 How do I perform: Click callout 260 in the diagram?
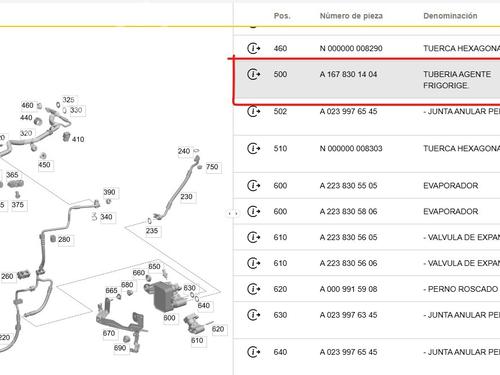pyautogui.click(x=7, y=276)
